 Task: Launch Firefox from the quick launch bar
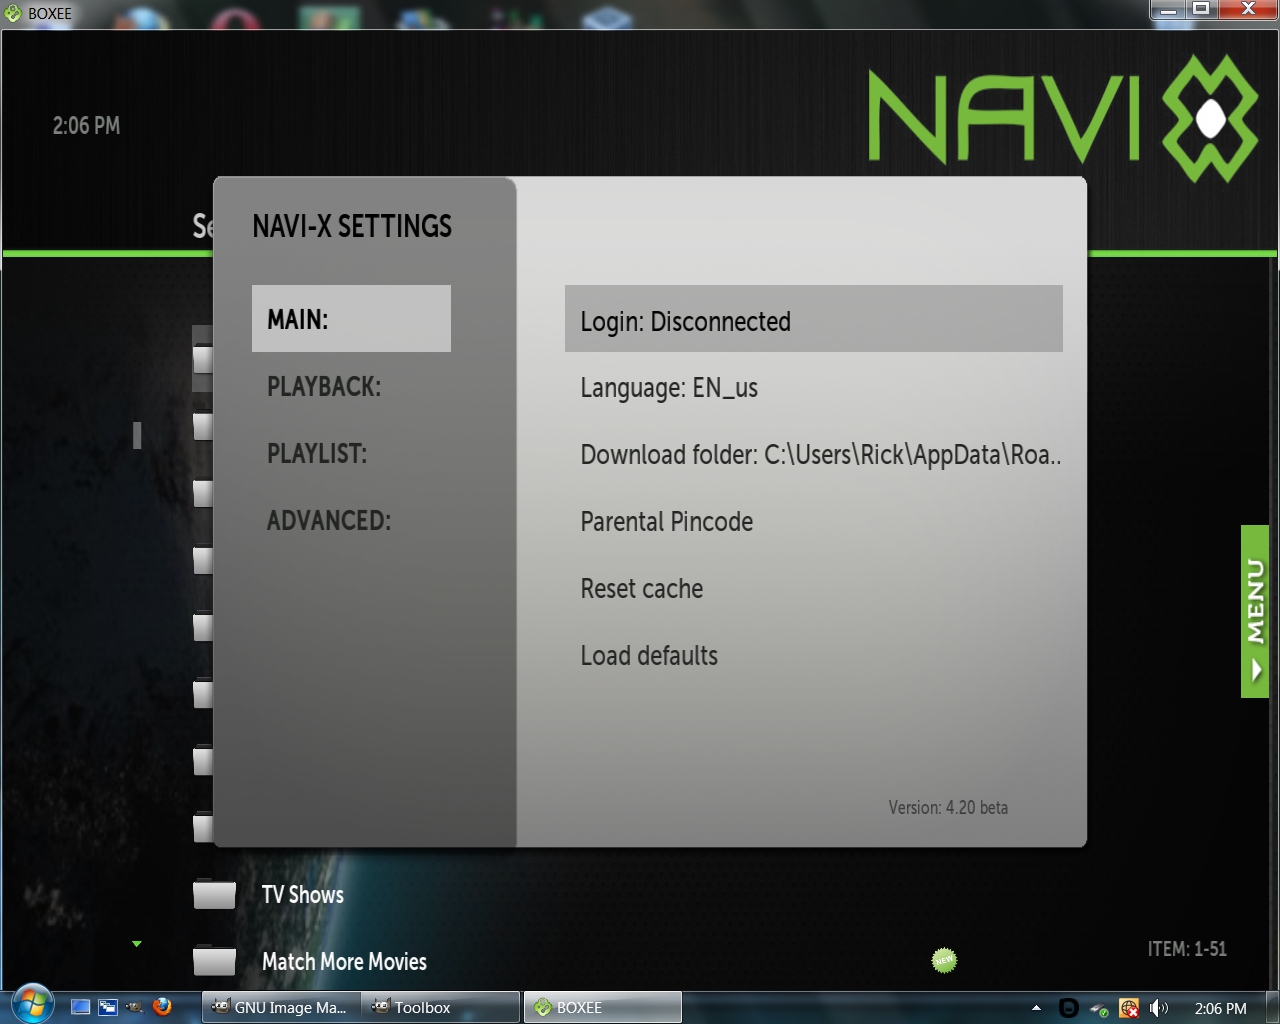[x=162, y=1006]
